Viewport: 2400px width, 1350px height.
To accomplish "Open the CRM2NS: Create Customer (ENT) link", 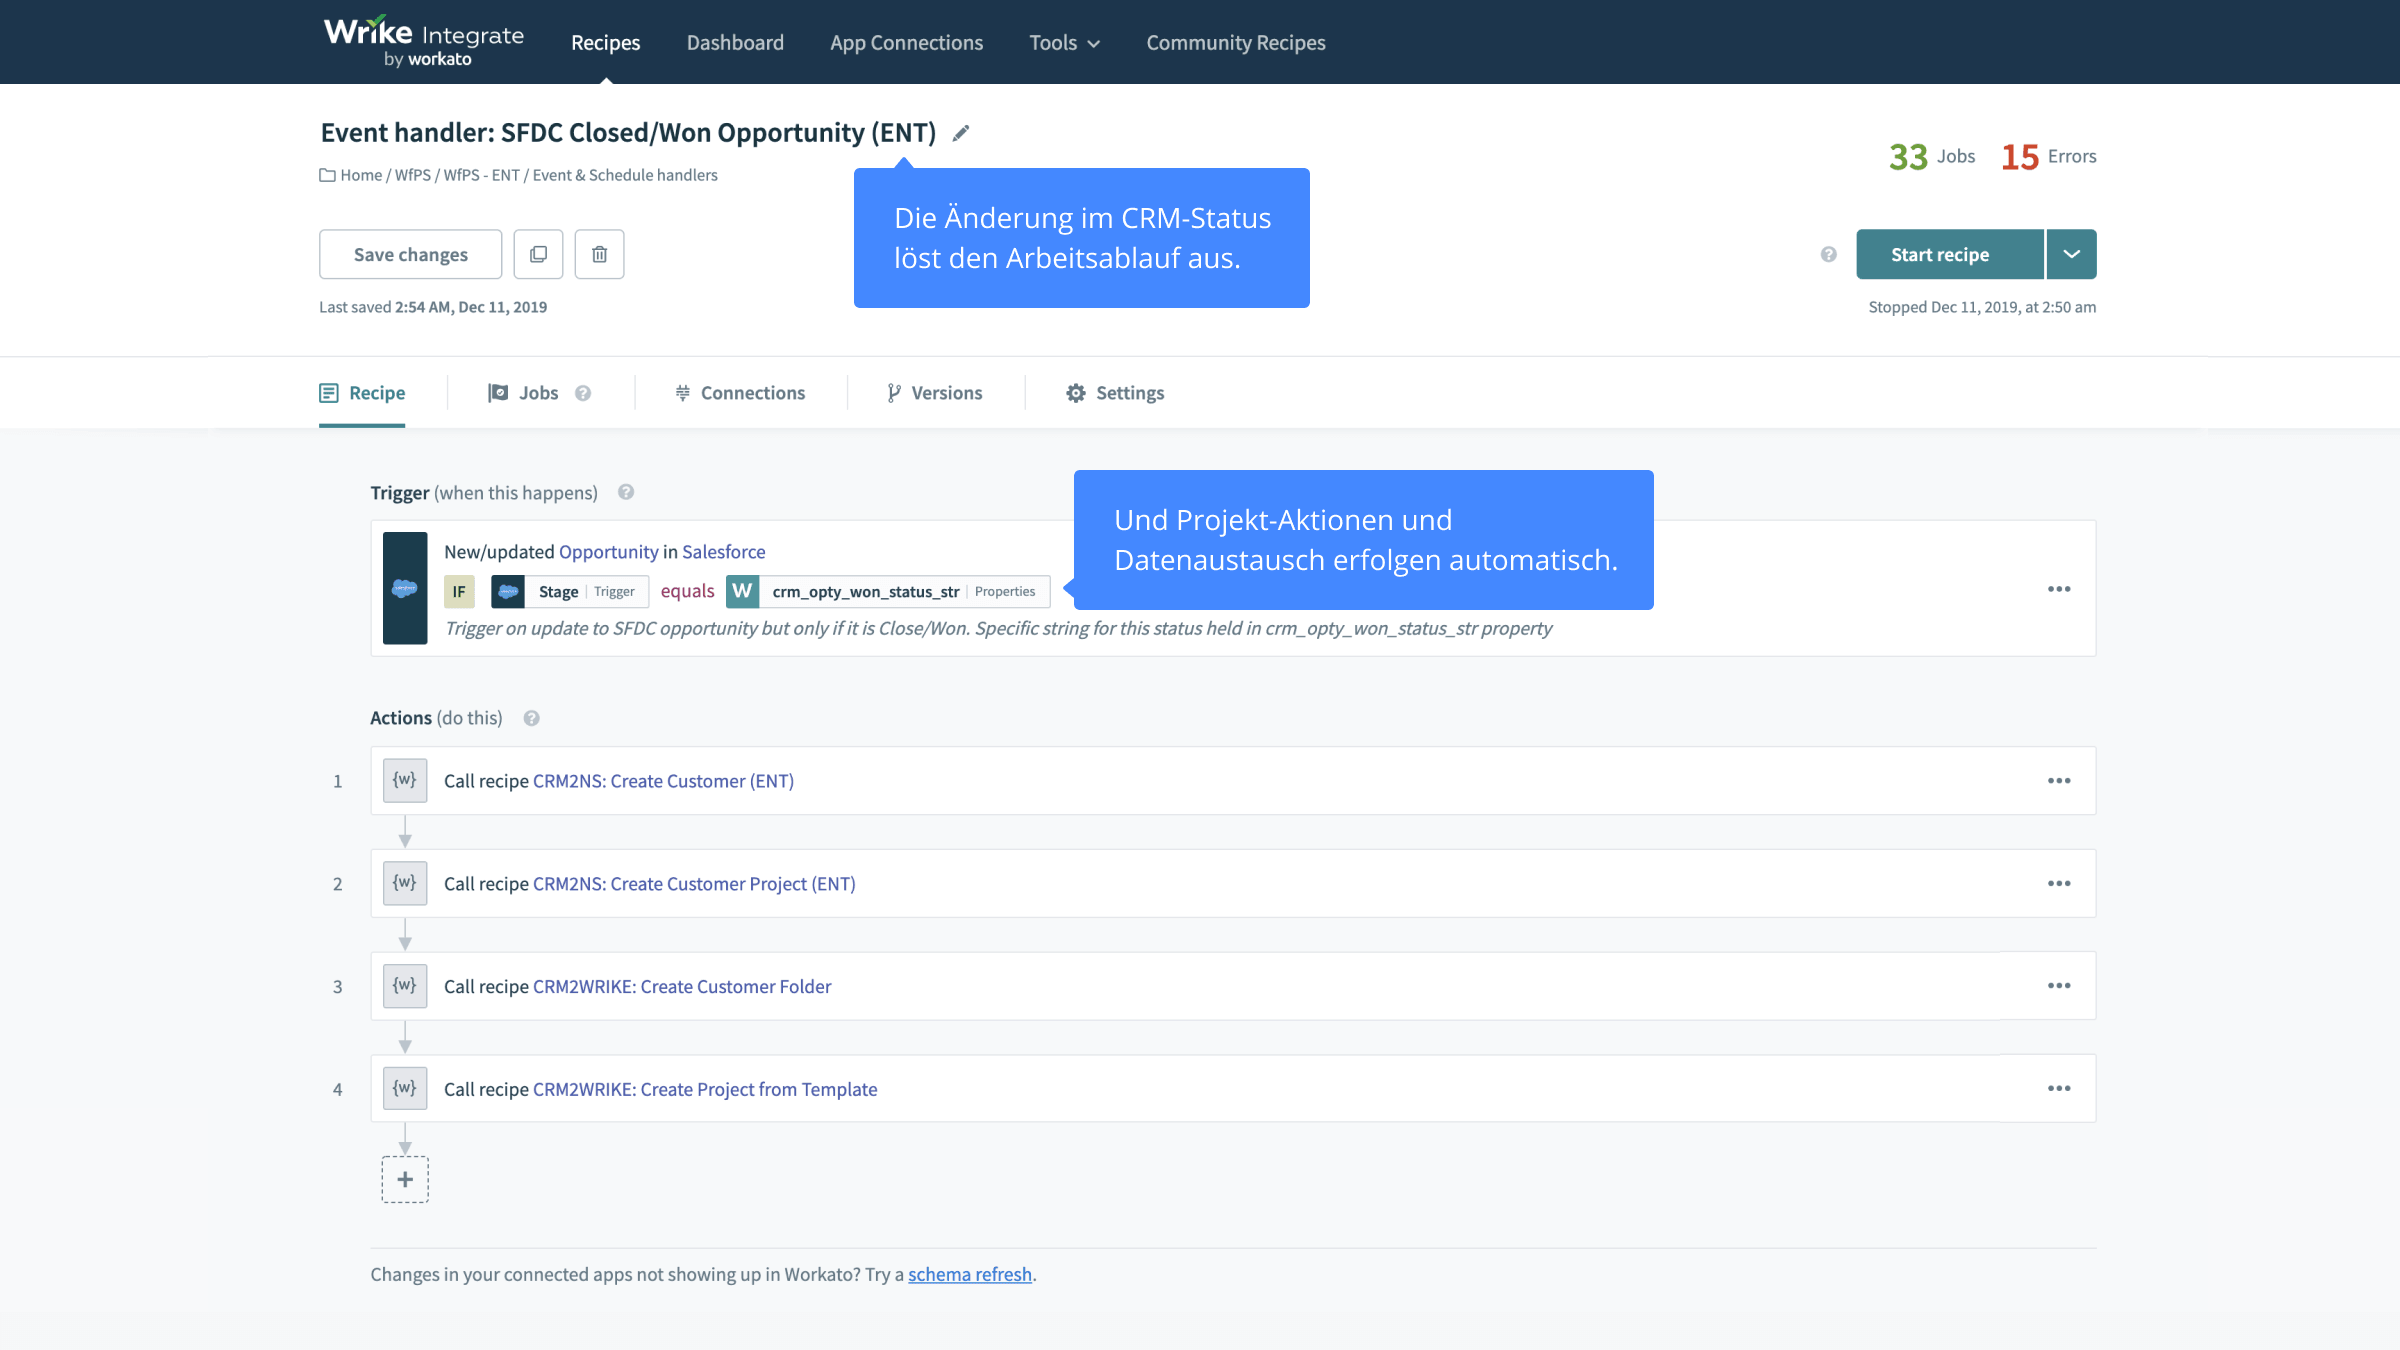I will [663, 781].
